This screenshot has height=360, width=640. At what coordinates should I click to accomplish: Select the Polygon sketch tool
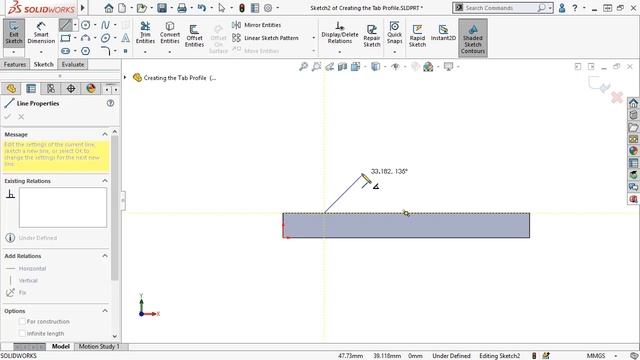tap(85, 51)
